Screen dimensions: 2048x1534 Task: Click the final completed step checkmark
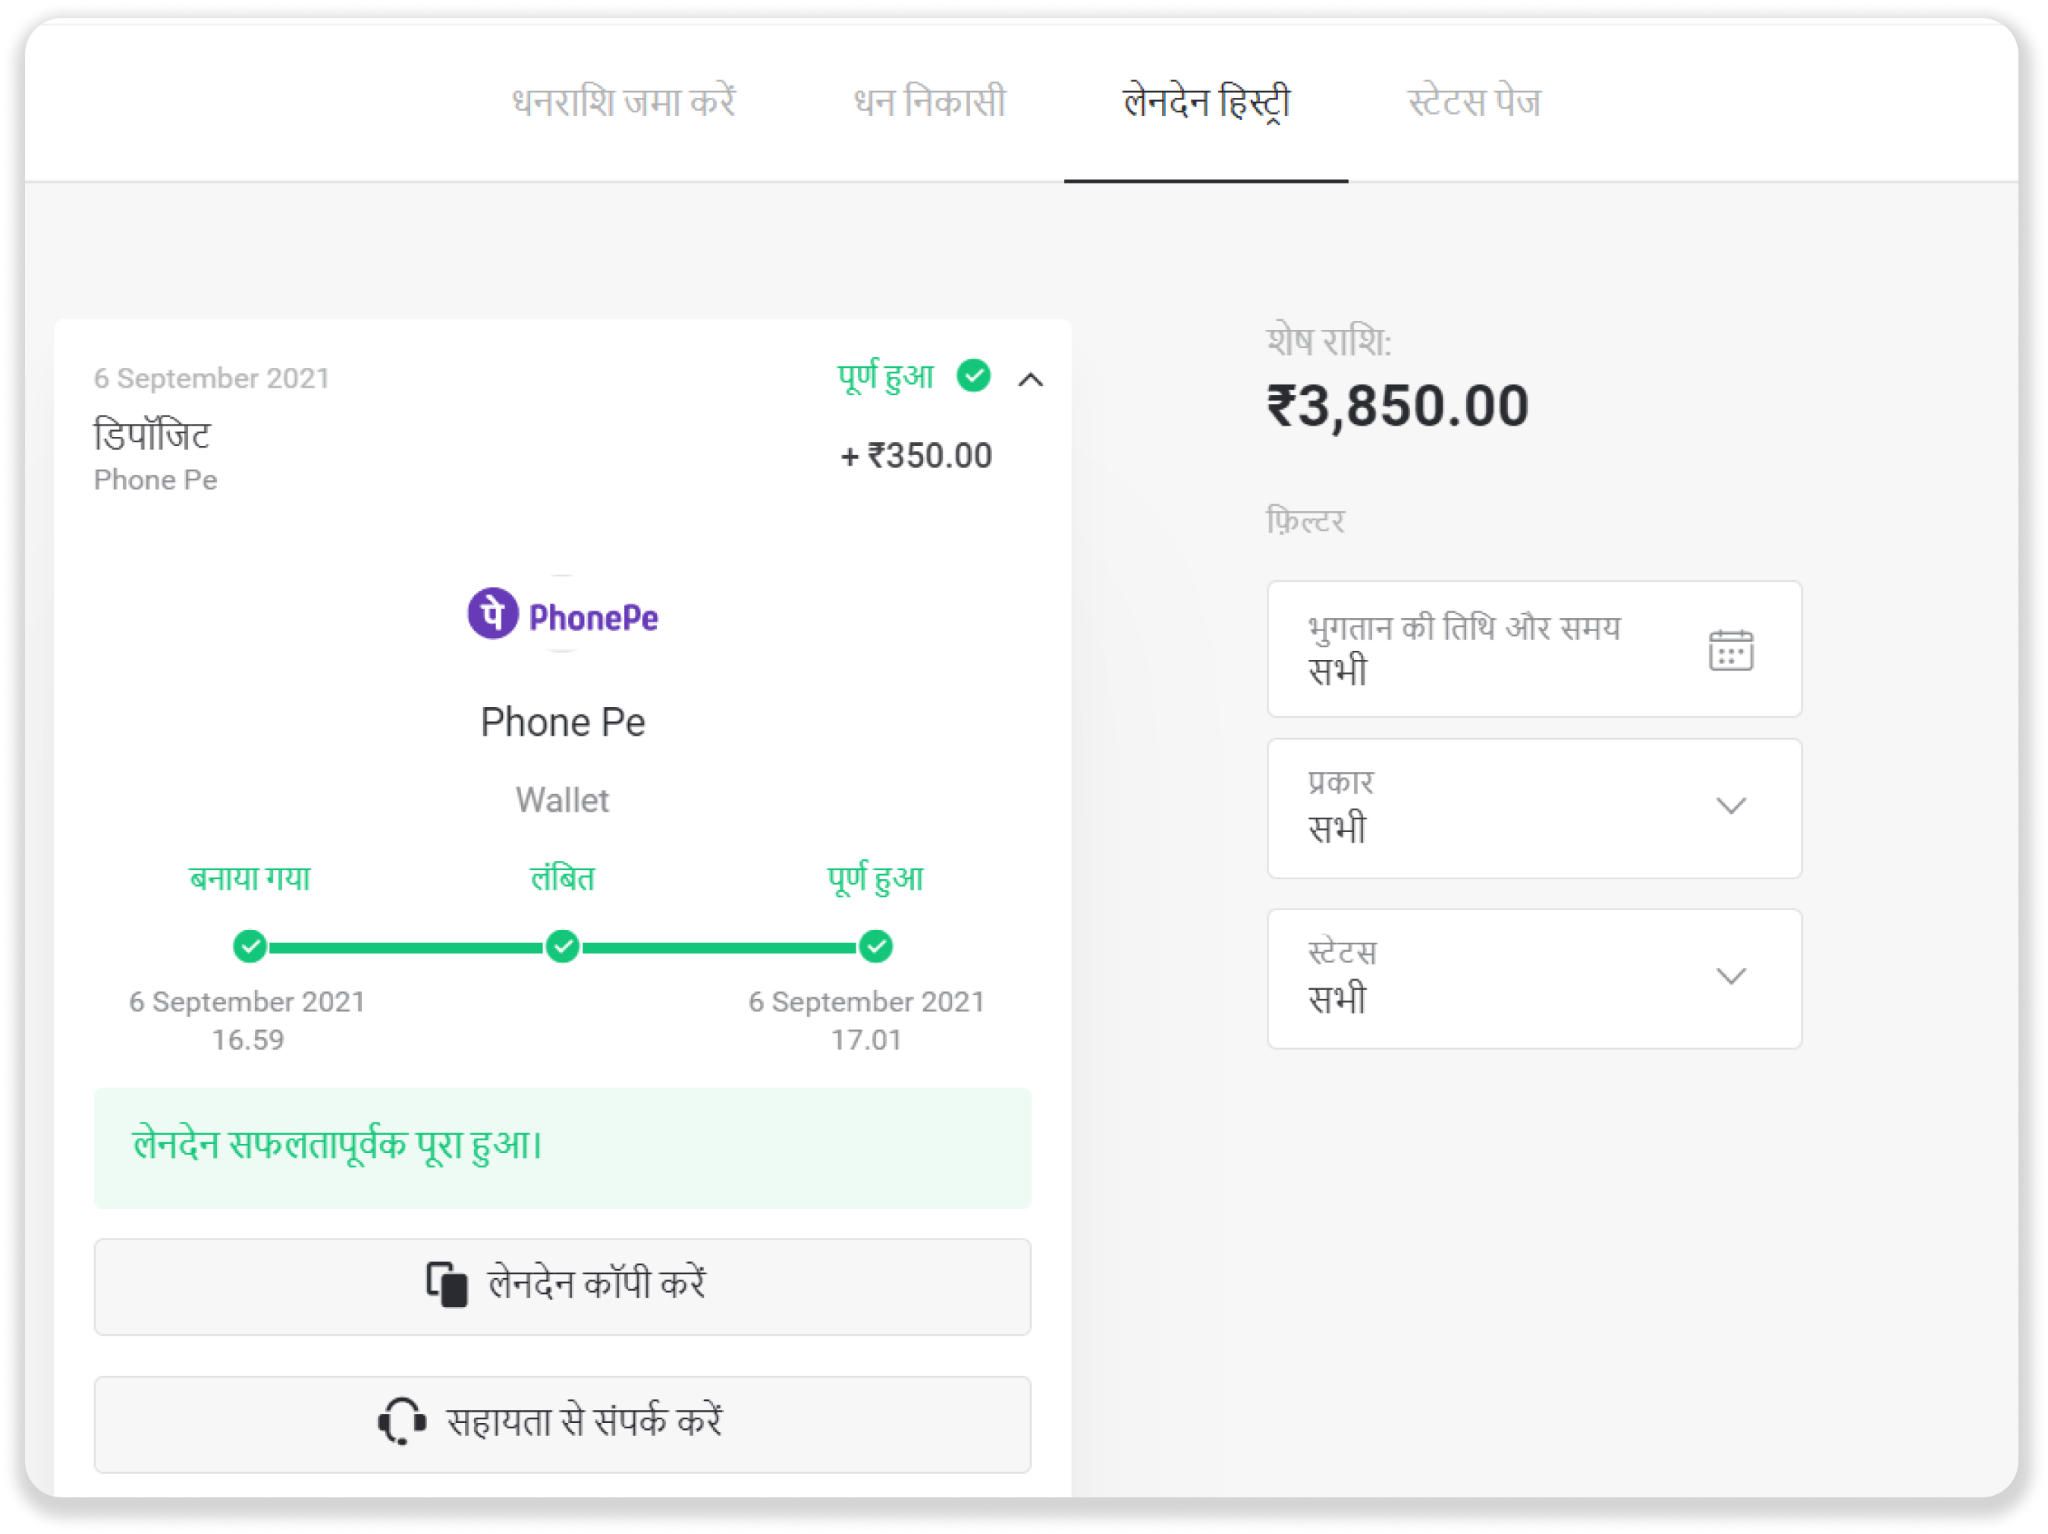[x=876, y=946]
